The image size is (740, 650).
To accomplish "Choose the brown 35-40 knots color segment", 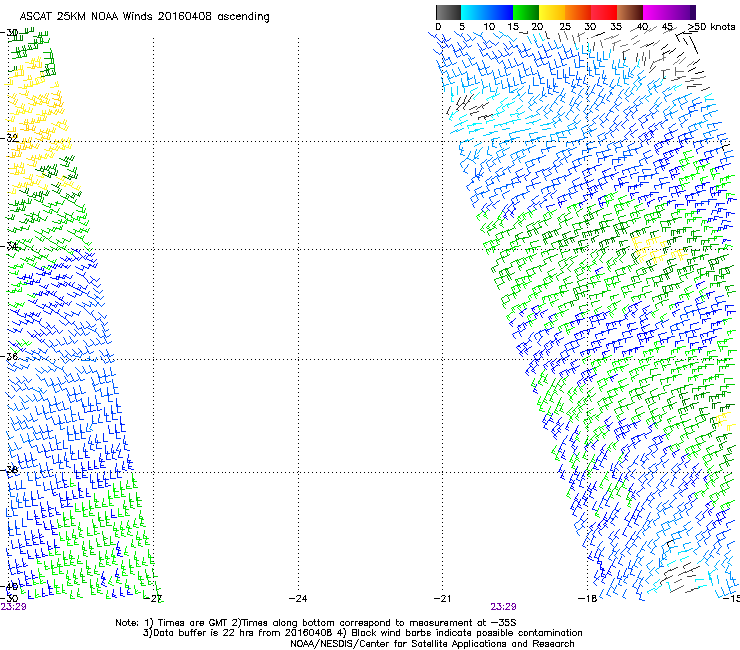I will point(630,12).
